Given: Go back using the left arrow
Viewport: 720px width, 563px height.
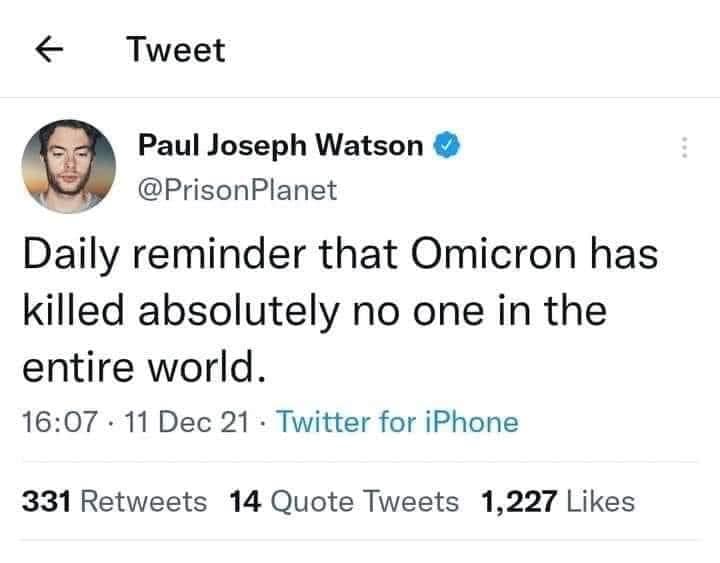Looking at the screenshot, I should 49,50.
